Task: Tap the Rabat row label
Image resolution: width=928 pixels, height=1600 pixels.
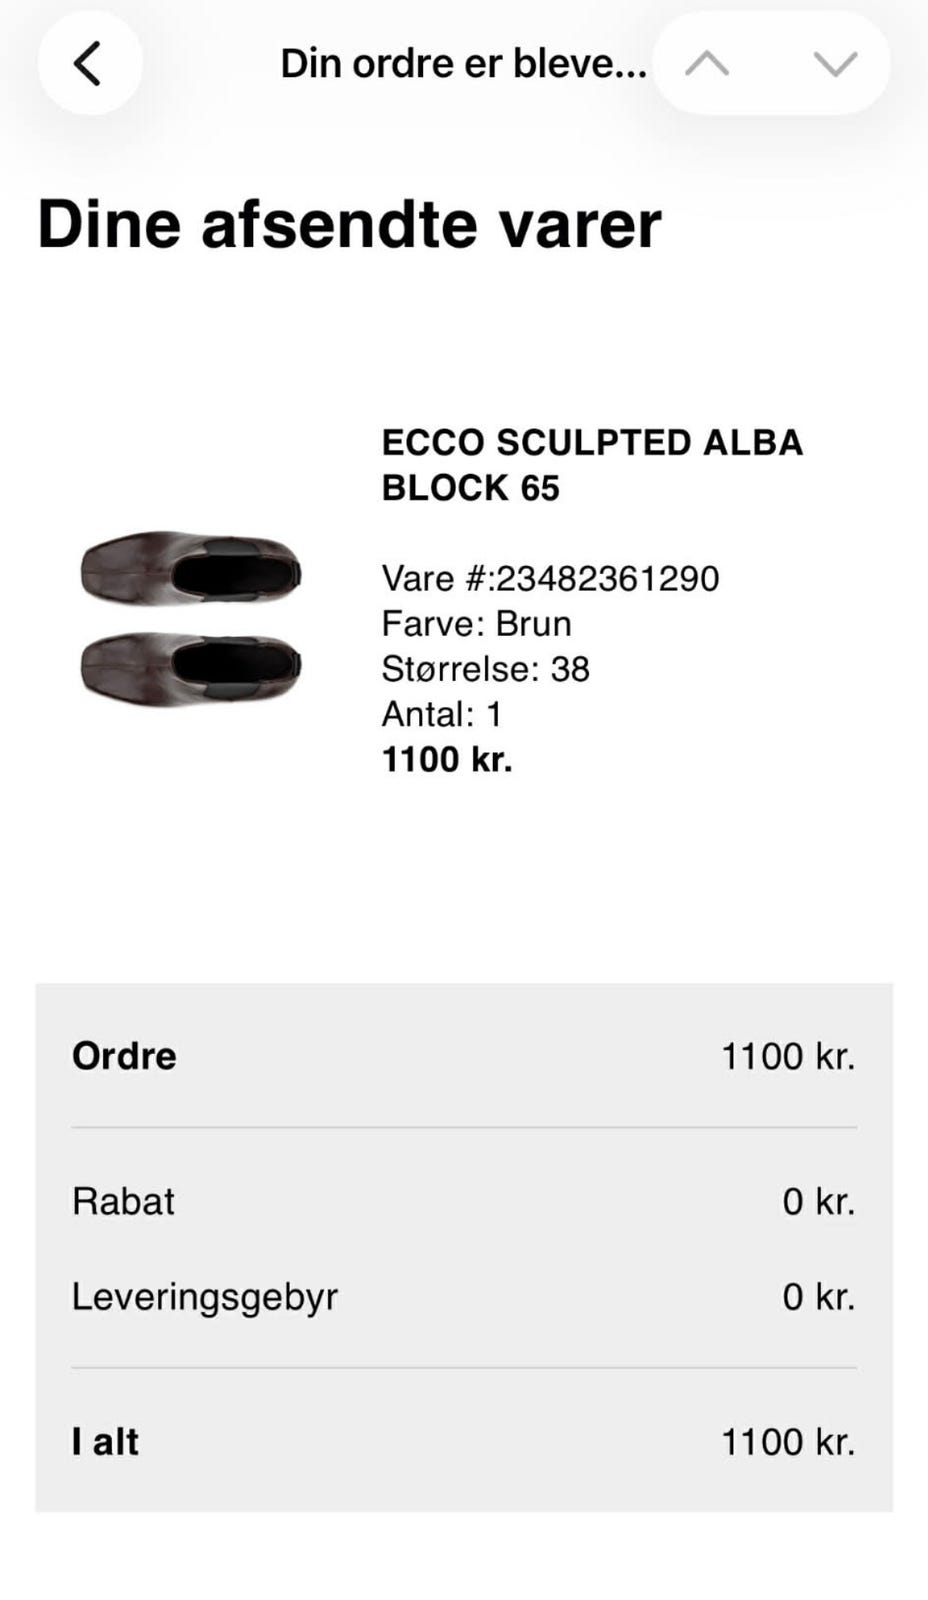Action: (x=123, y=1201)
